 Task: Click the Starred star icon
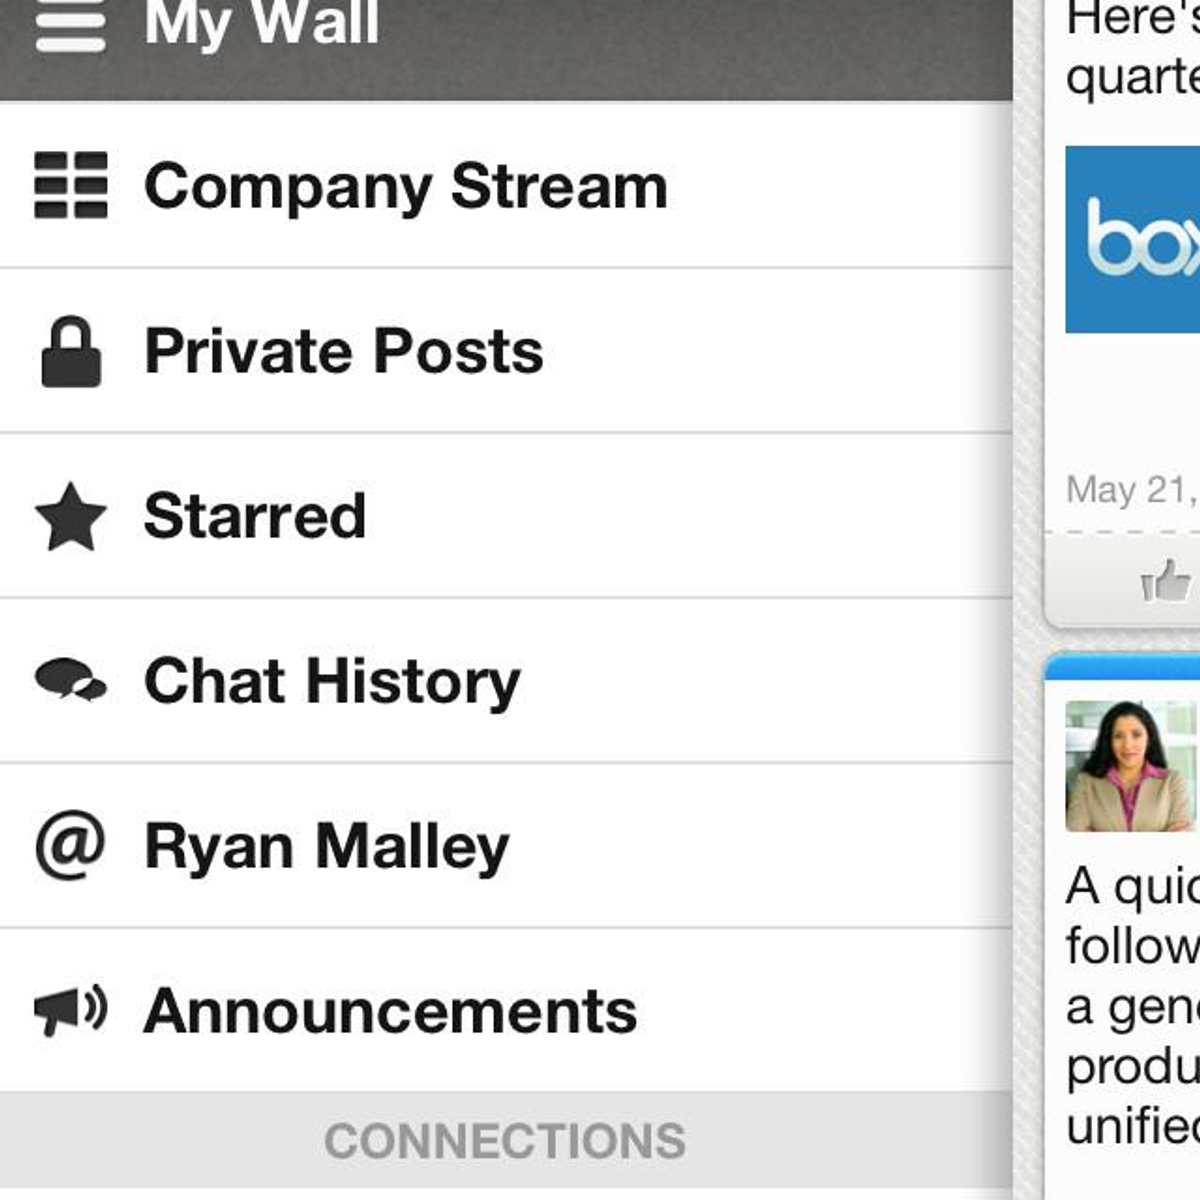70,516
